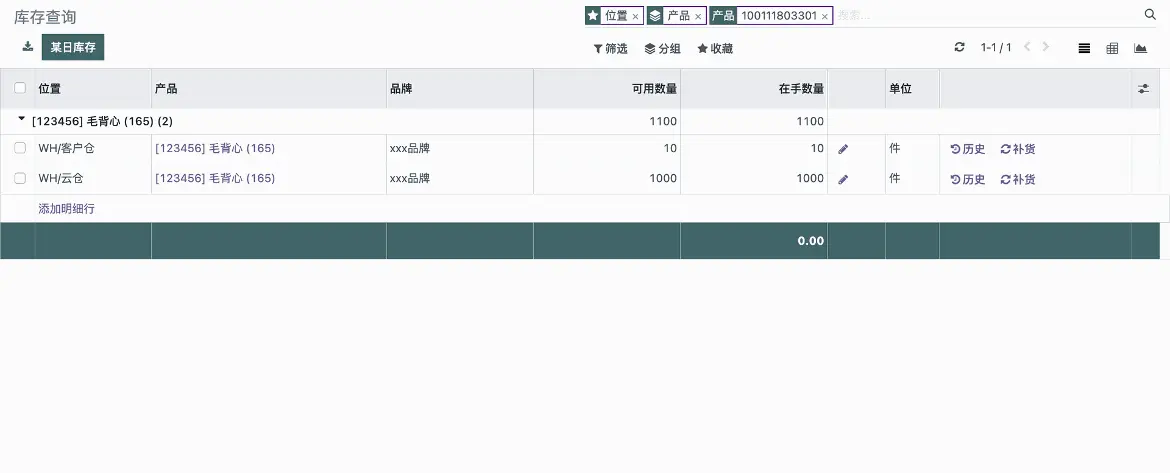Screen dimensions: 1170x473
Task: Toggle select-all checkbox in header
Action: click(x=20, y=88)
